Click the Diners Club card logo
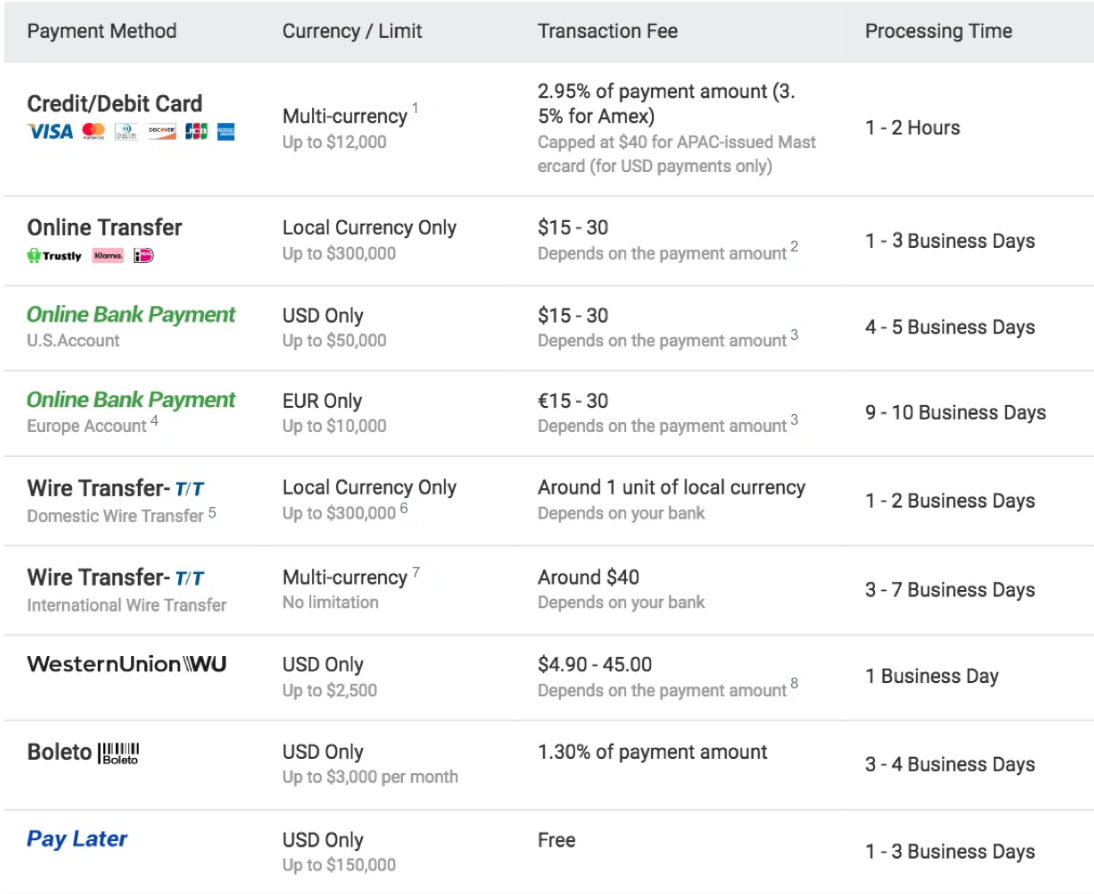This screenshot has width=1094, height=894. pyautogui.click(x=126, y=131)
